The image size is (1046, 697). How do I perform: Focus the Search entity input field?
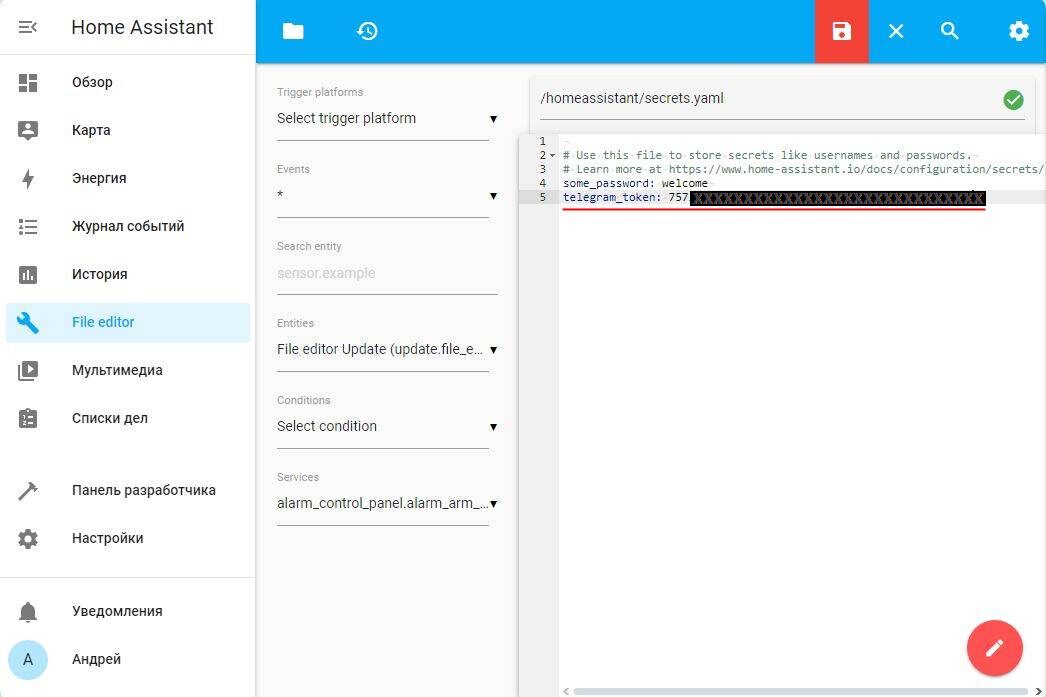click(387, 273)
